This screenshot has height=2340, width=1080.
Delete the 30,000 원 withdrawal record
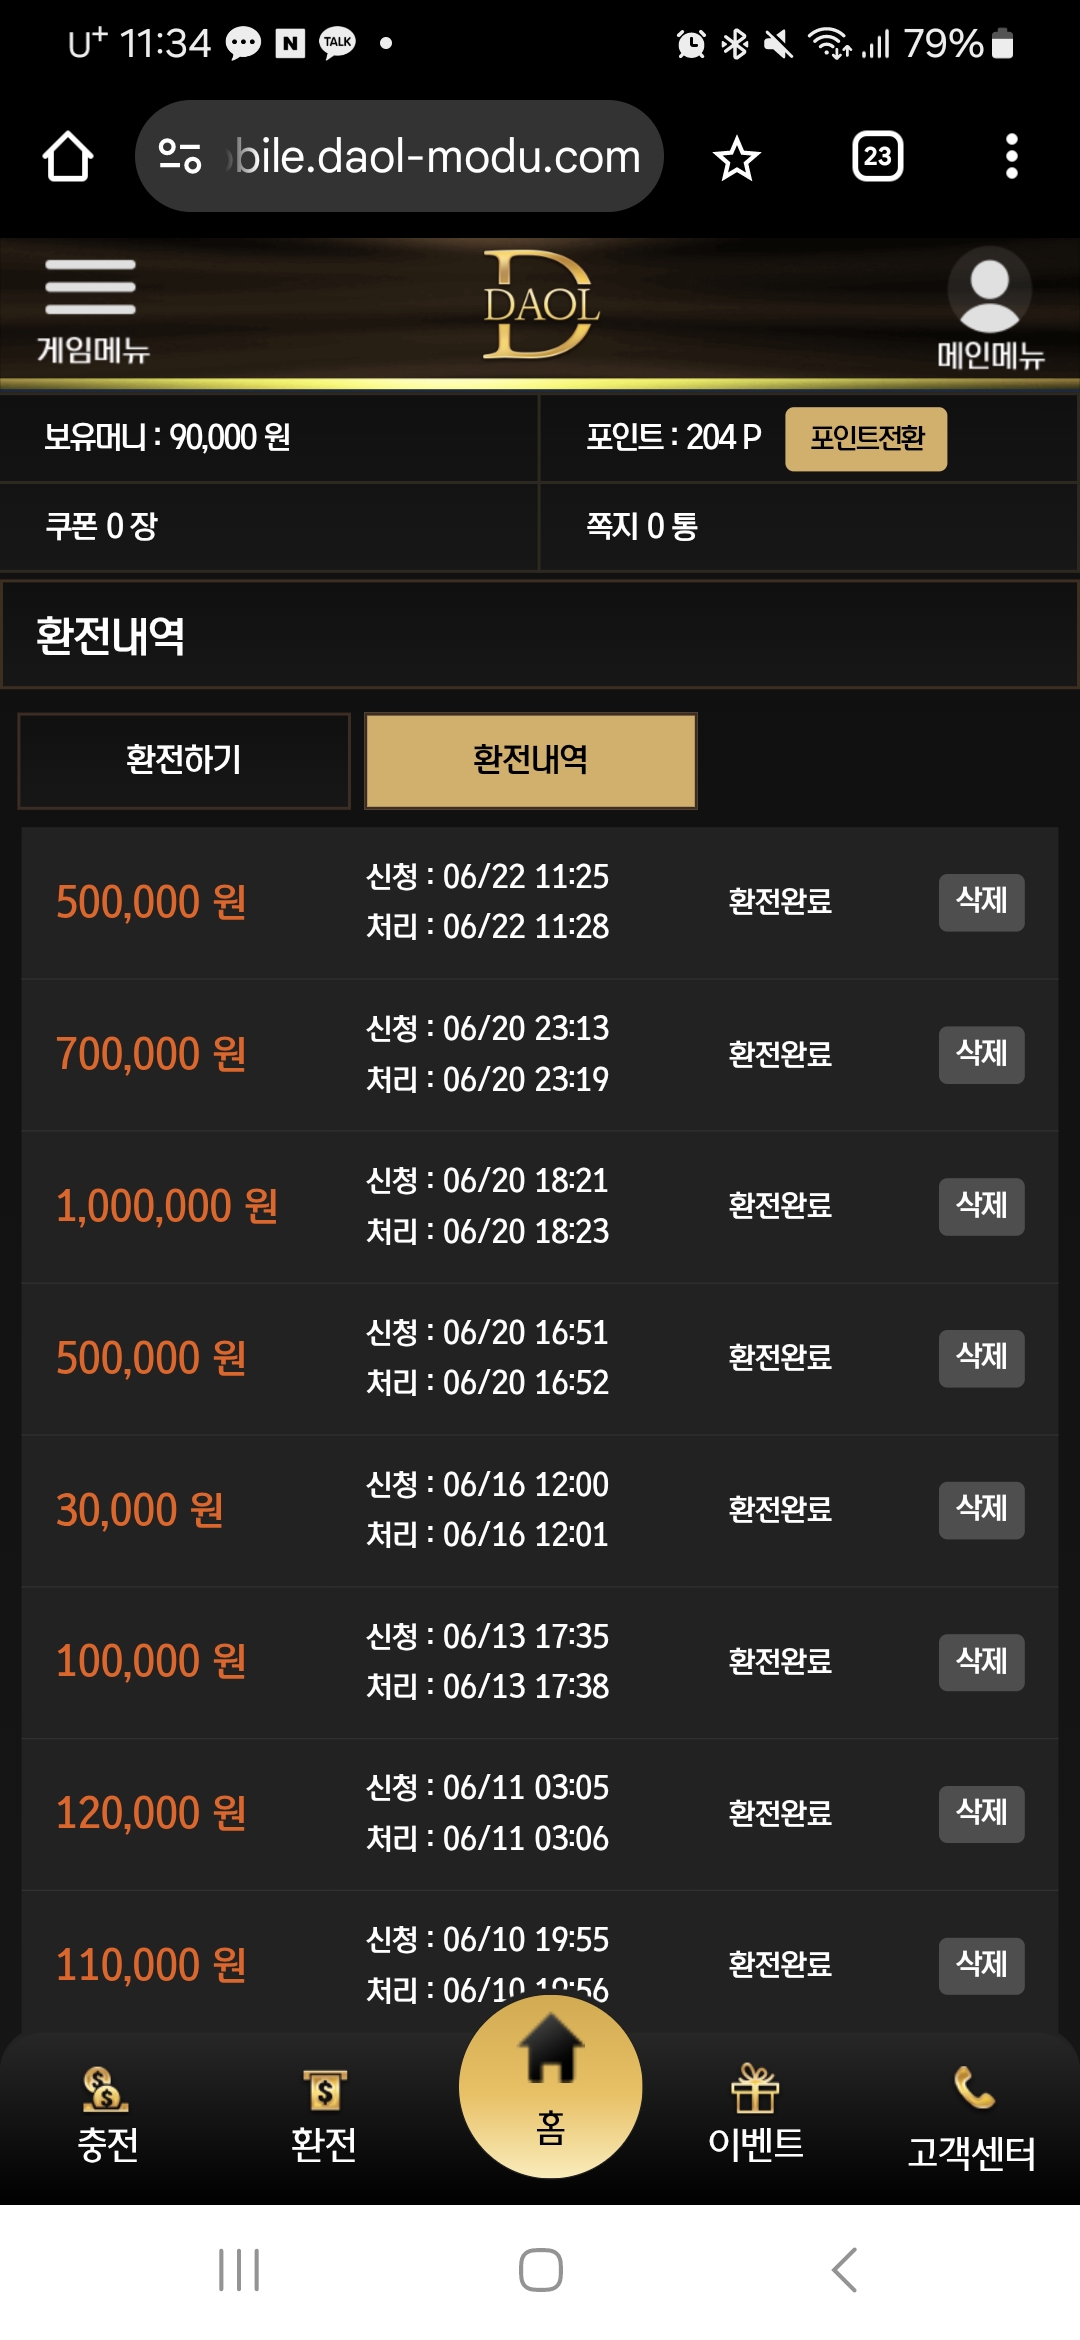(x=981, y=1510)
